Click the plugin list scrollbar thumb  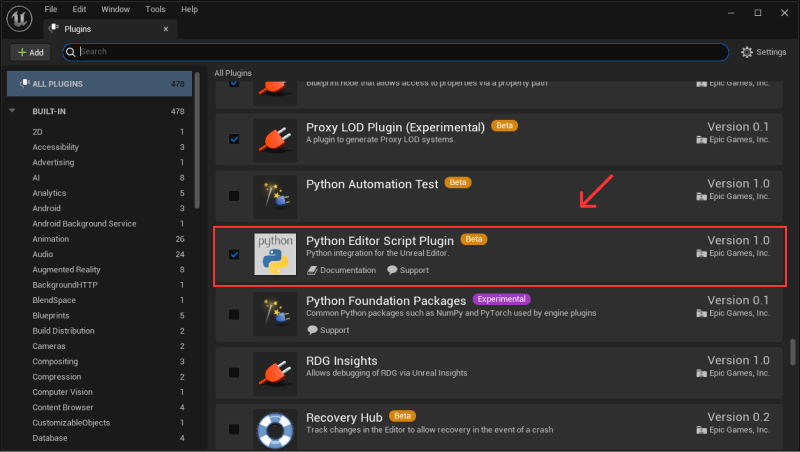coord(793,352)
